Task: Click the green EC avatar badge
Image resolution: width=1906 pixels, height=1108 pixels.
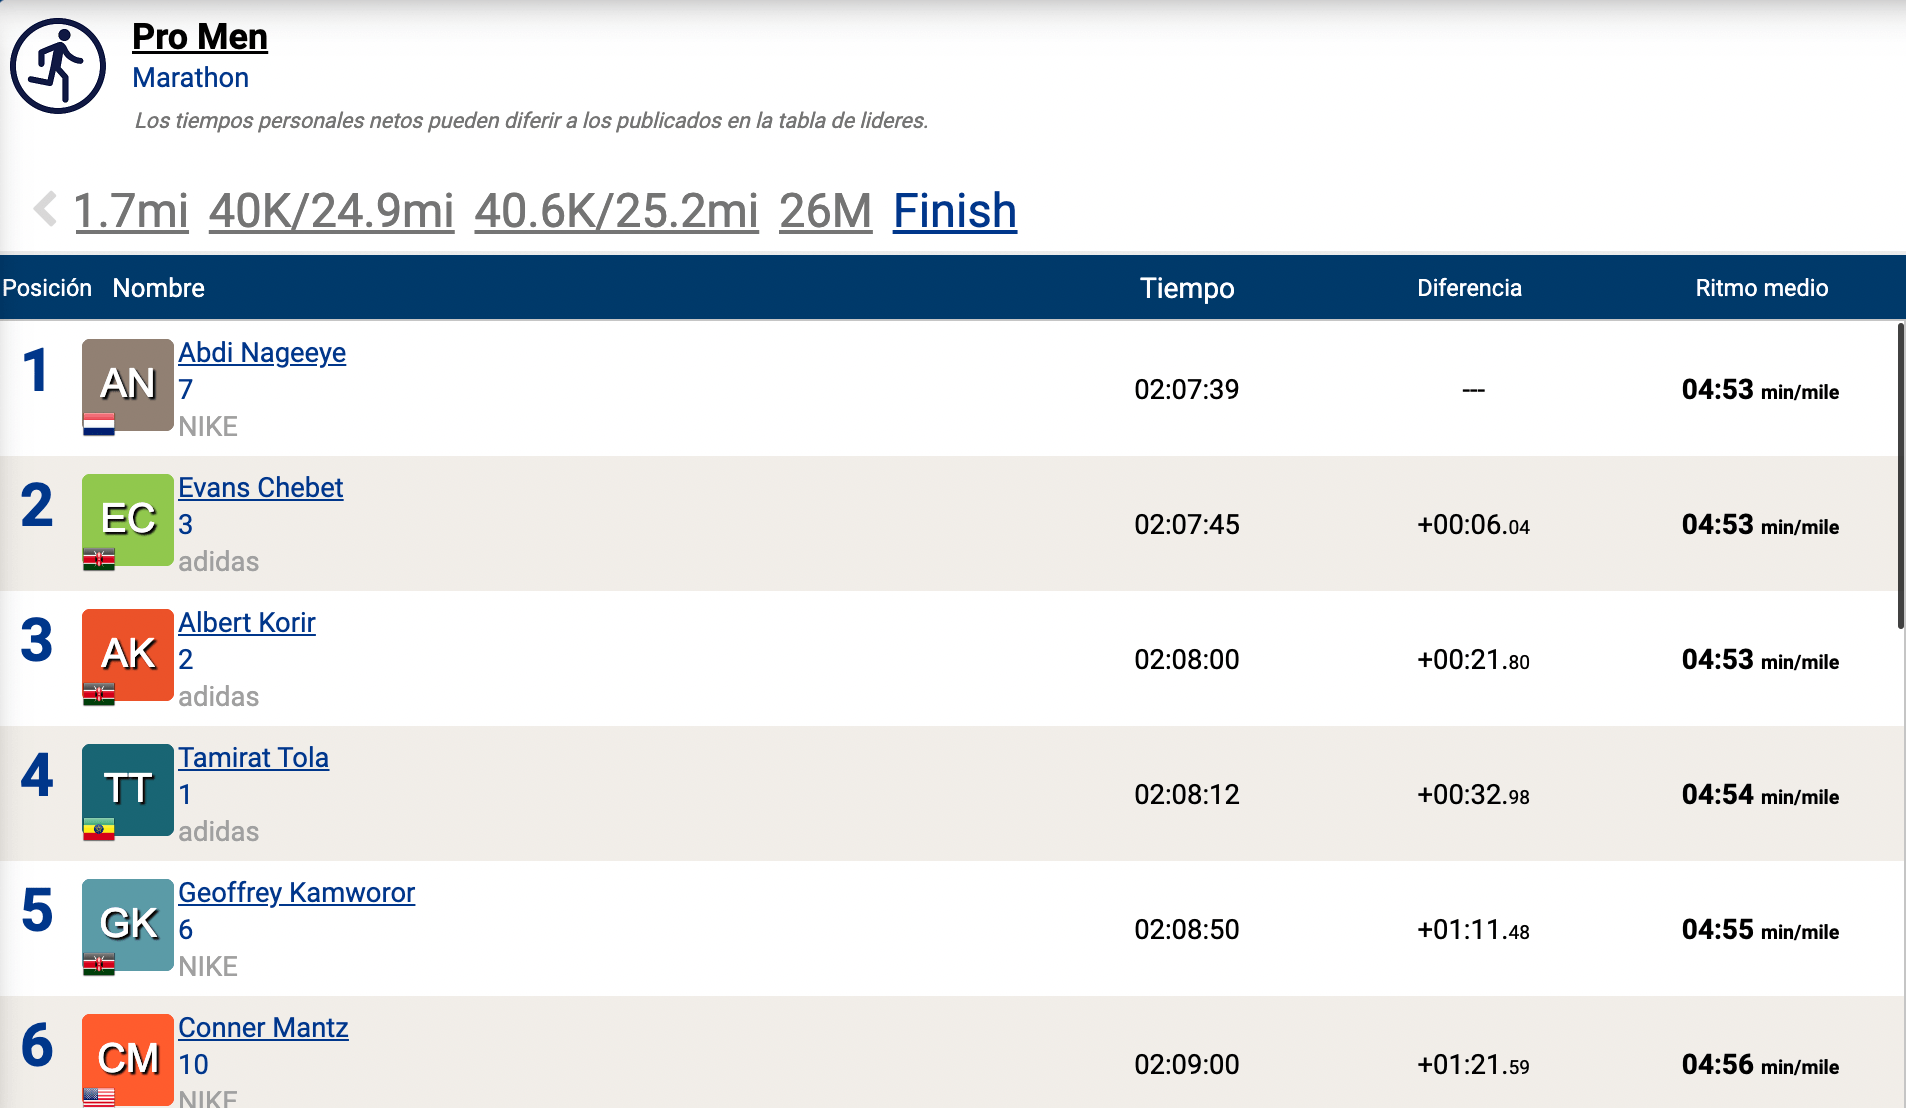Action: (x=128, y=519)
